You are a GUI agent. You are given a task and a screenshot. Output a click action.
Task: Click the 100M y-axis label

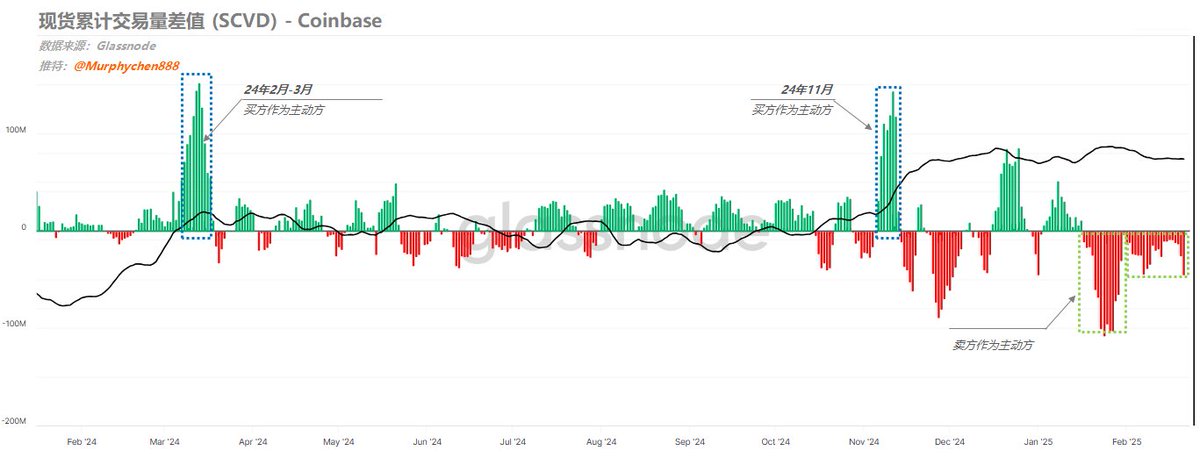click(18, 130)
